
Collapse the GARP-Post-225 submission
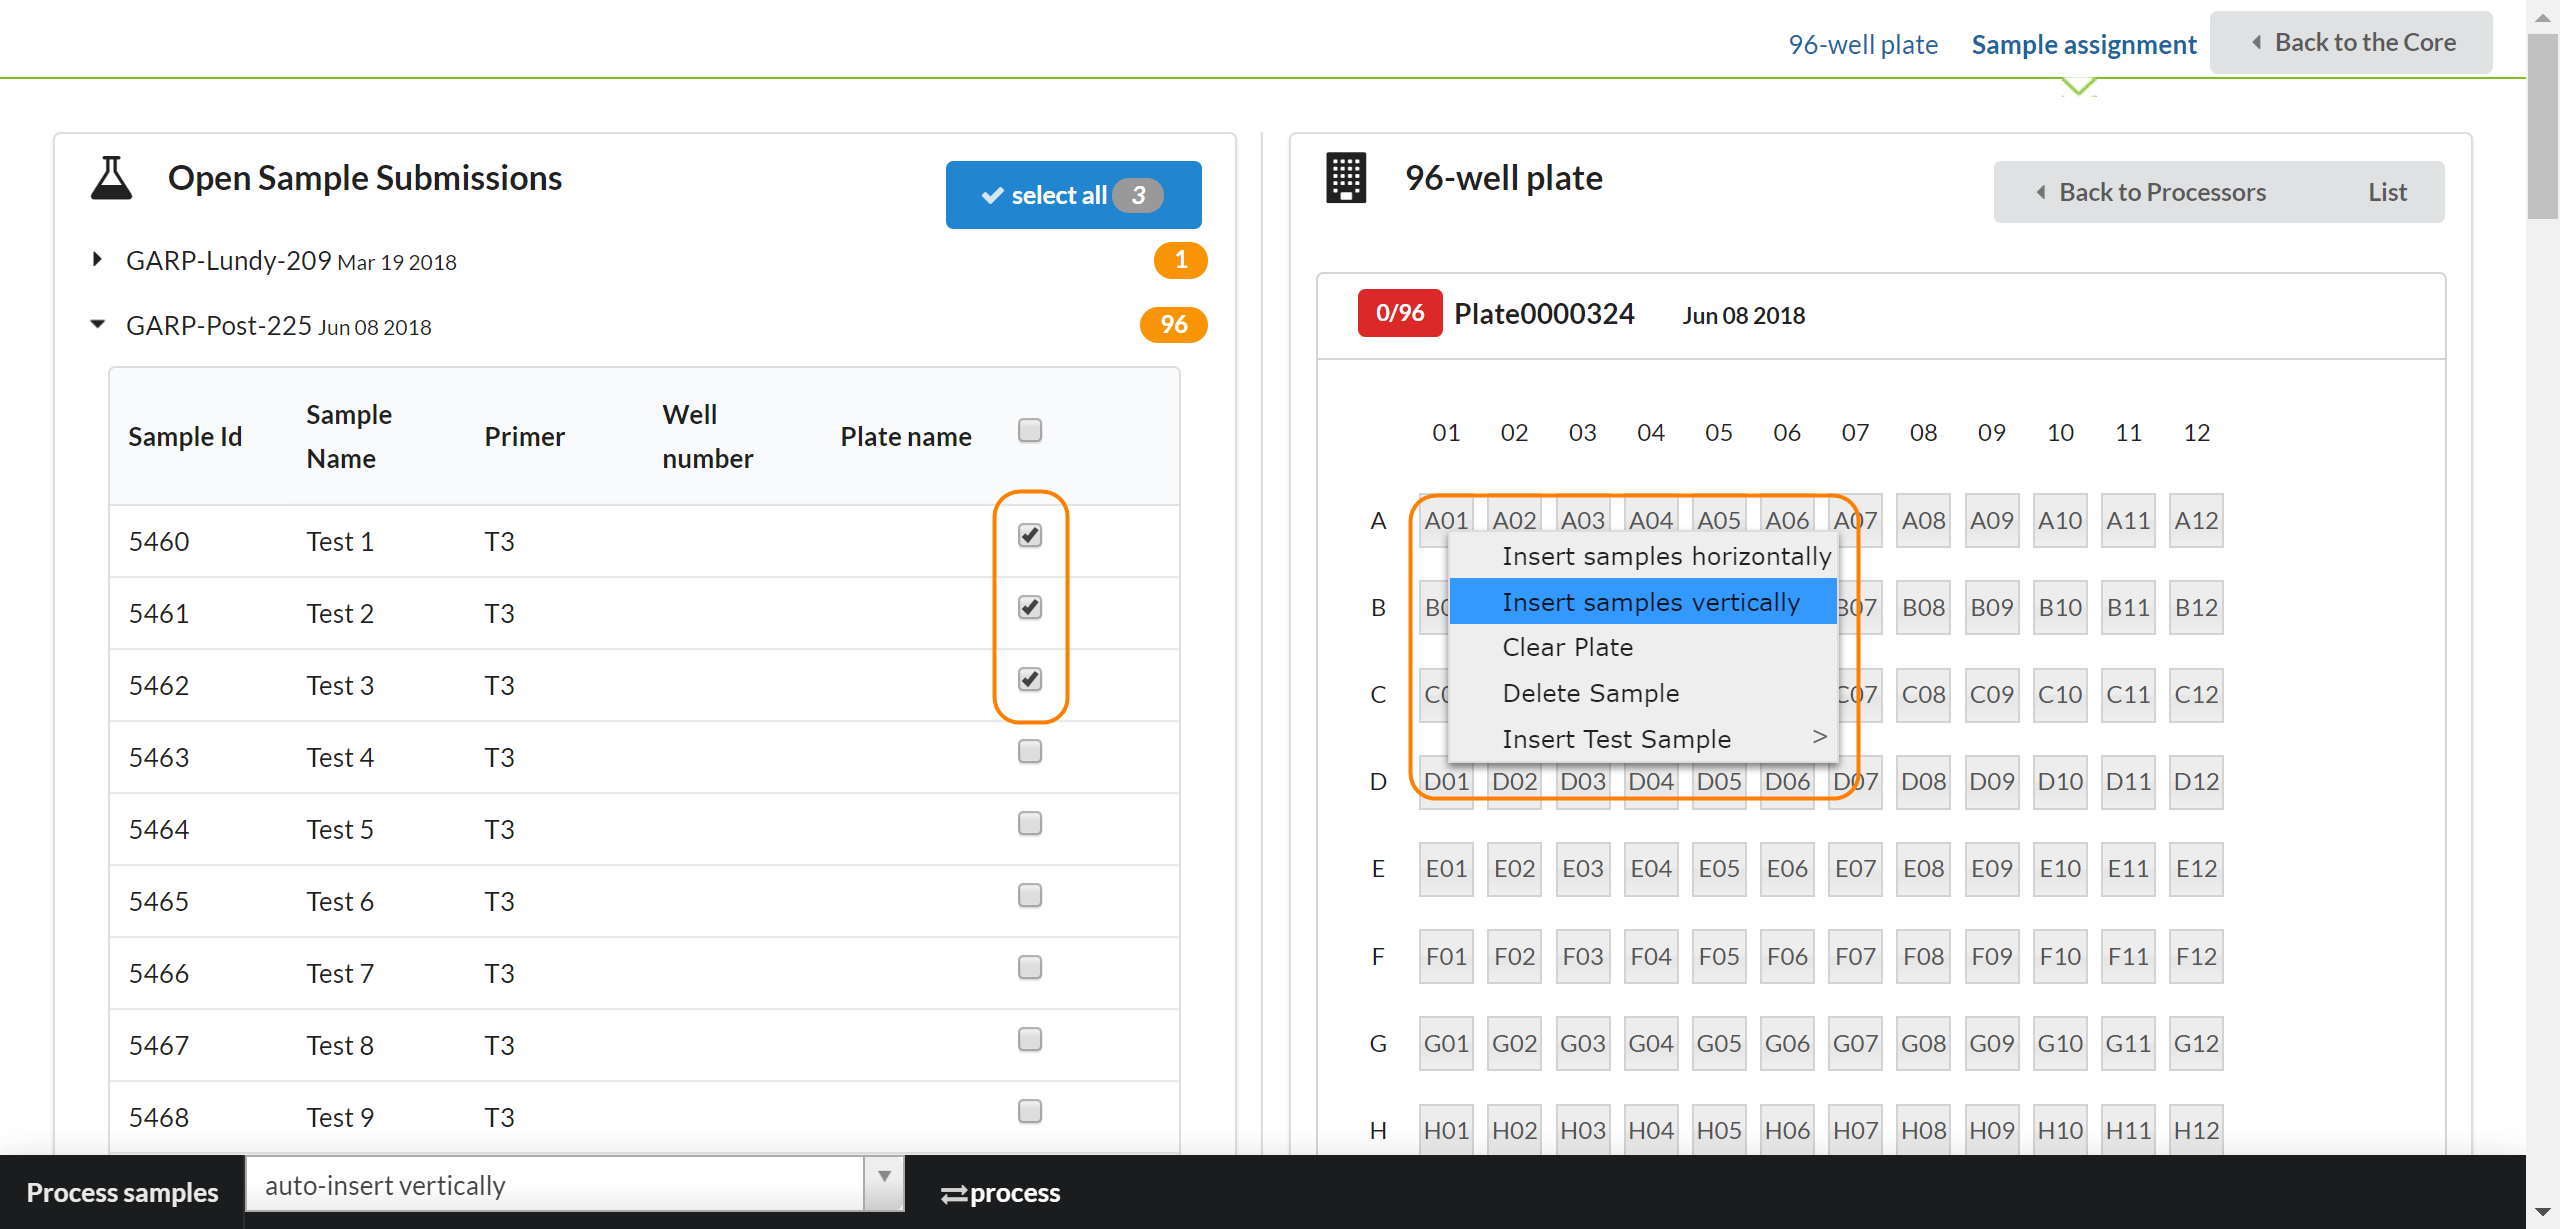97,325
